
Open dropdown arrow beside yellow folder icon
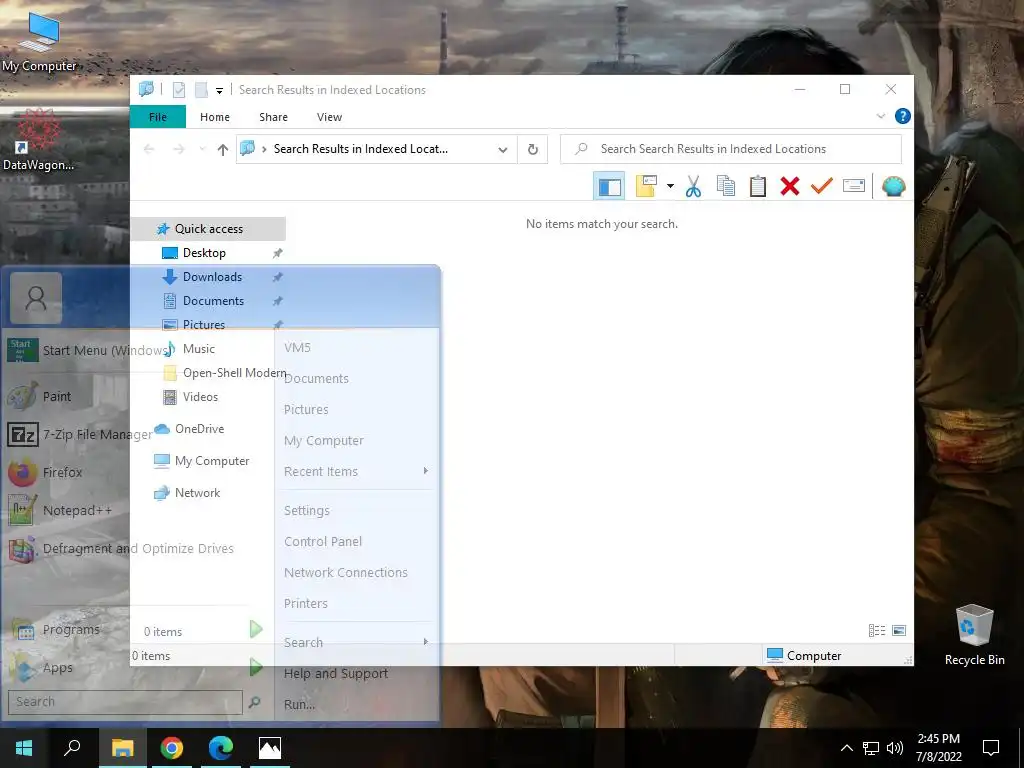point(670,187)
